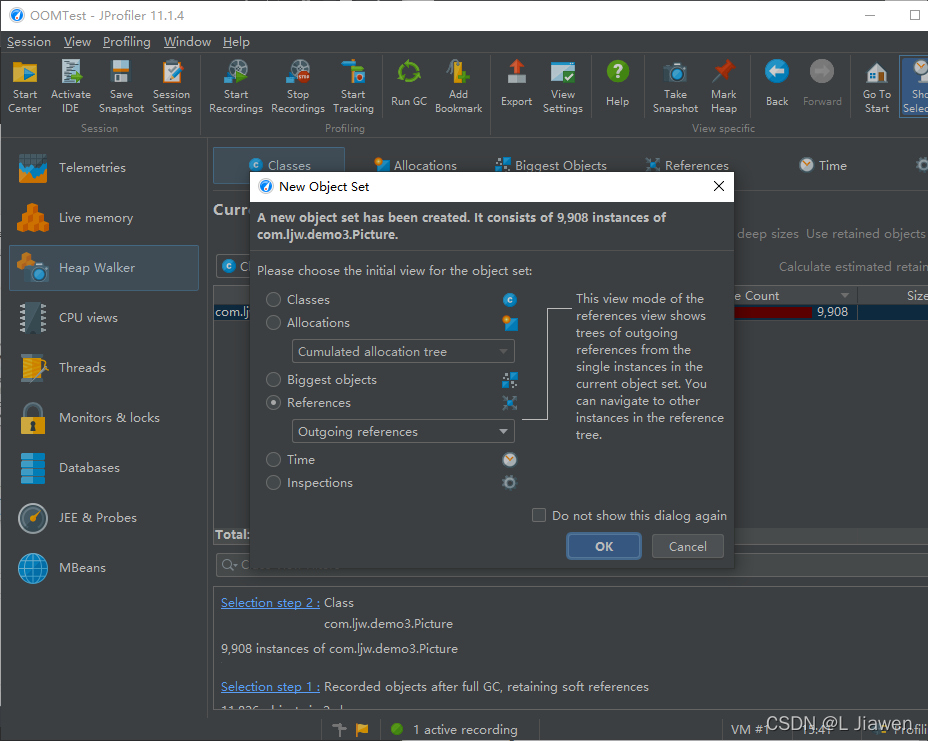The height and width of the screenshot is (741, 928).
Task: Open the Threads sidebar section
Action: tap(104, 368)
